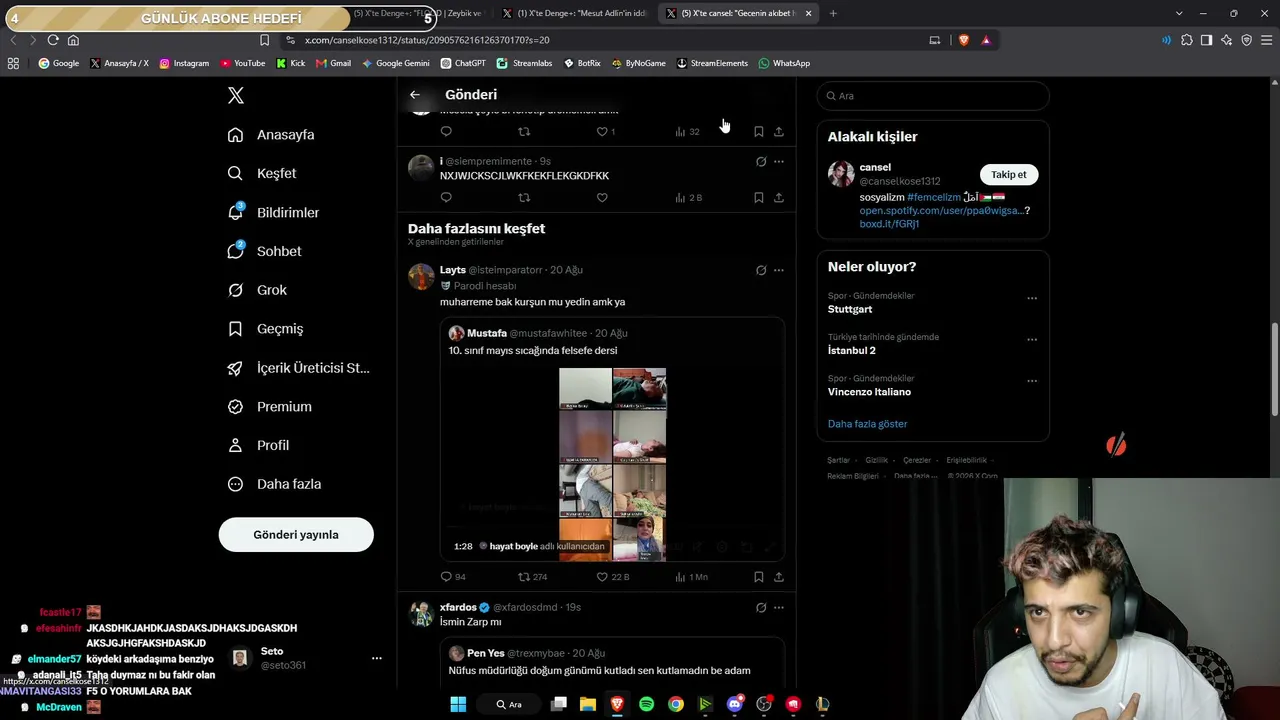Open the Windows Start menu
This screenshot has width=1280, height=720.
458,705
